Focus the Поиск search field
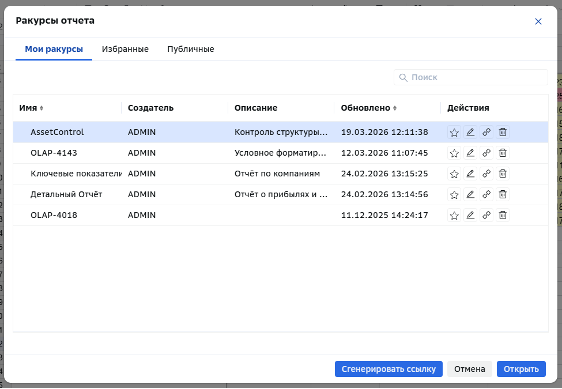562x389 pixels. pos(471,77)
